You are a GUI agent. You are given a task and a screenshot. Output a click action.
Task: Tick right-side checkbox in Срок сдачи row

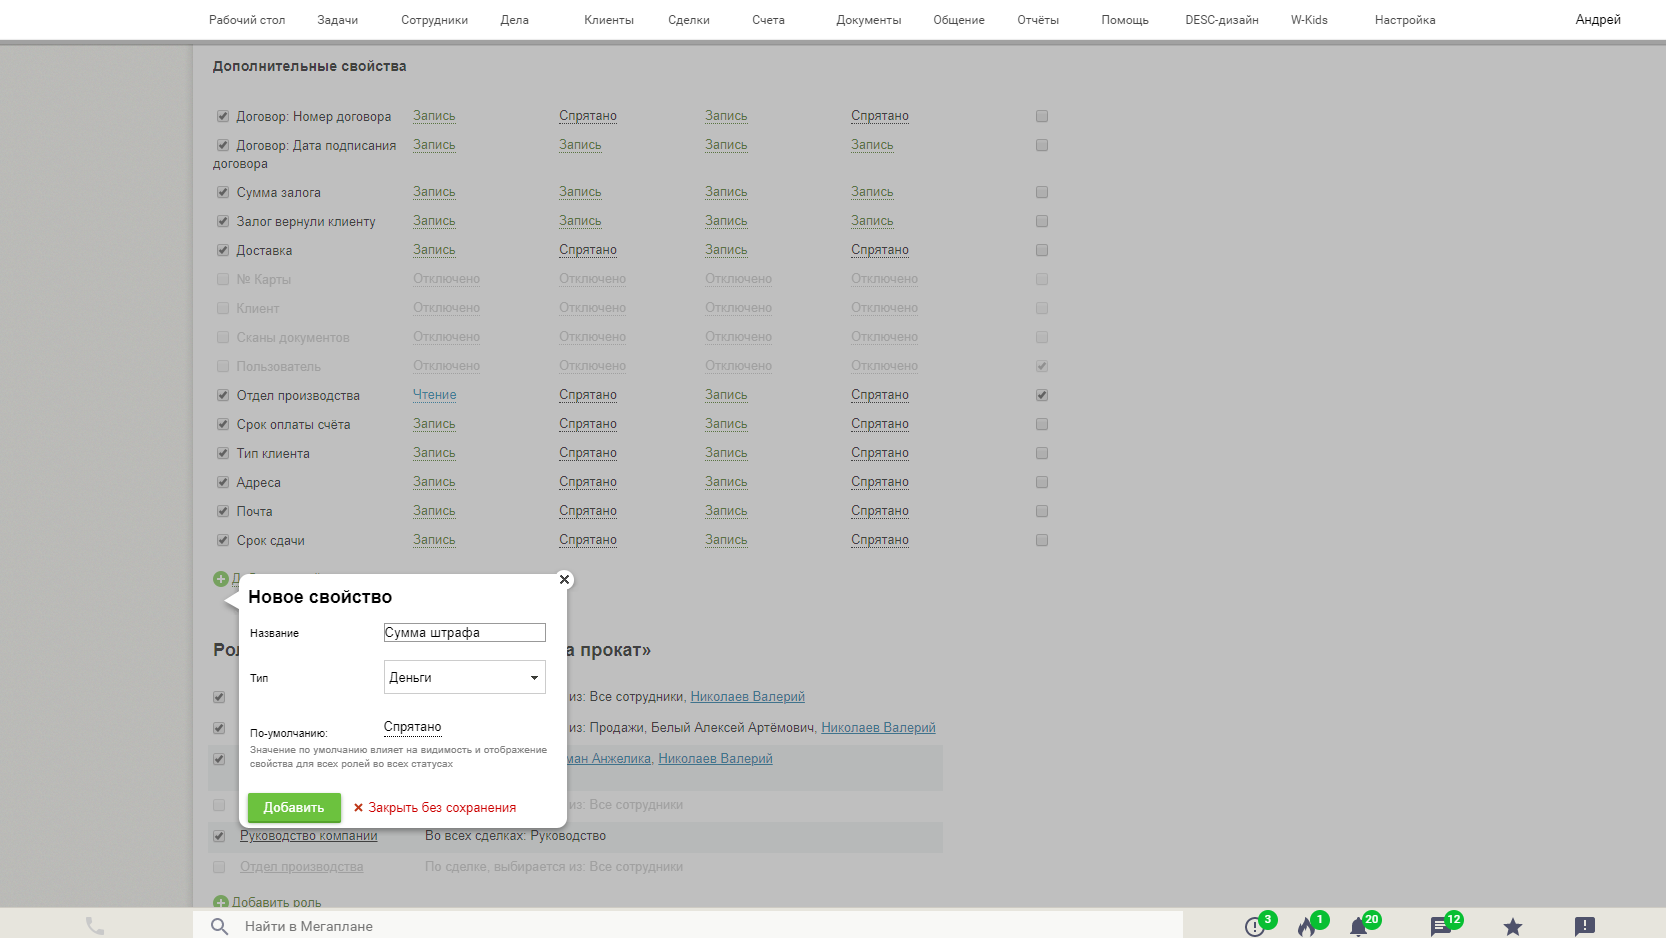(1042, 540)
